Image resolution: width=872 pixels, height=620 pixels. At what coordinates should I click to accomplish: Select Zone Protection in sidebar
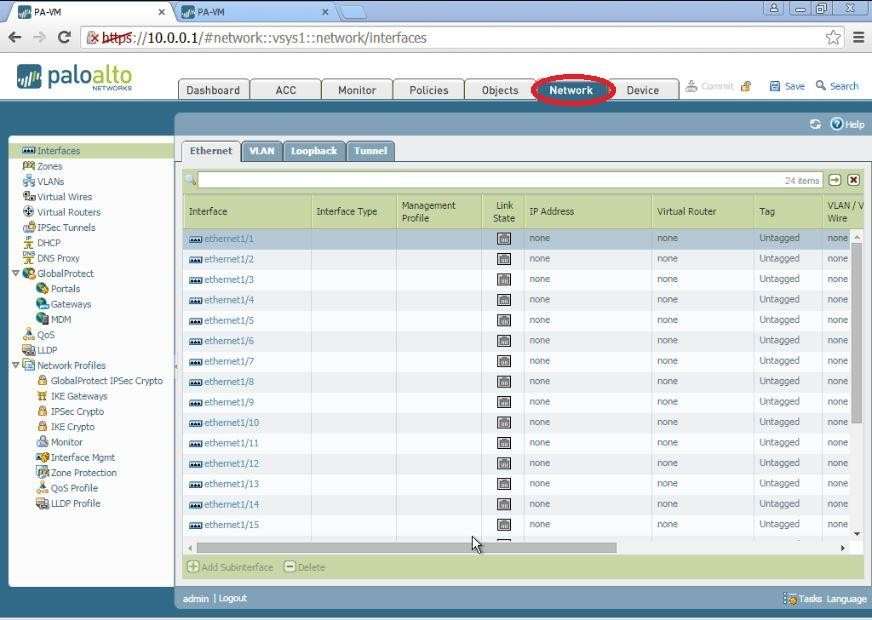click(83, 473)
